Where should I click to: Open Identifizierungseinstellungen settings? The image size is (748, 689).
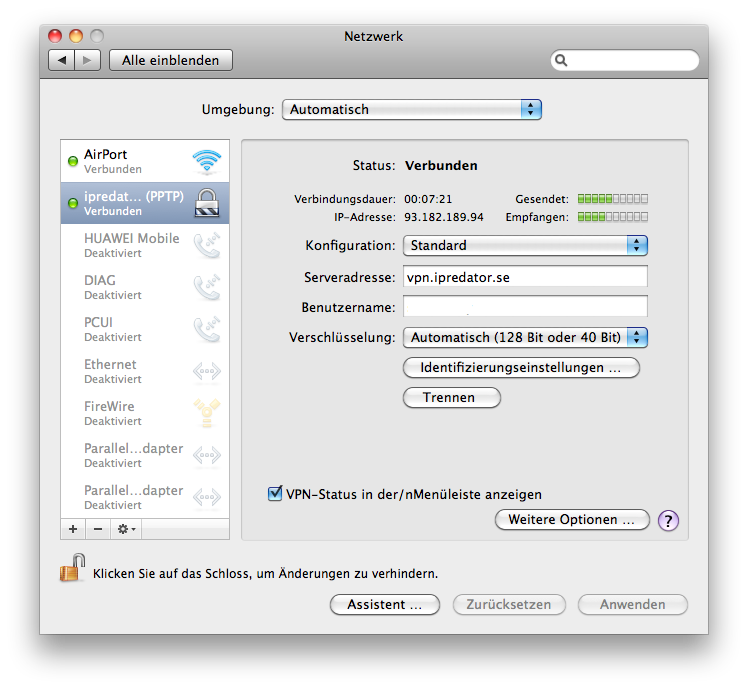click(x=521, y=367)
